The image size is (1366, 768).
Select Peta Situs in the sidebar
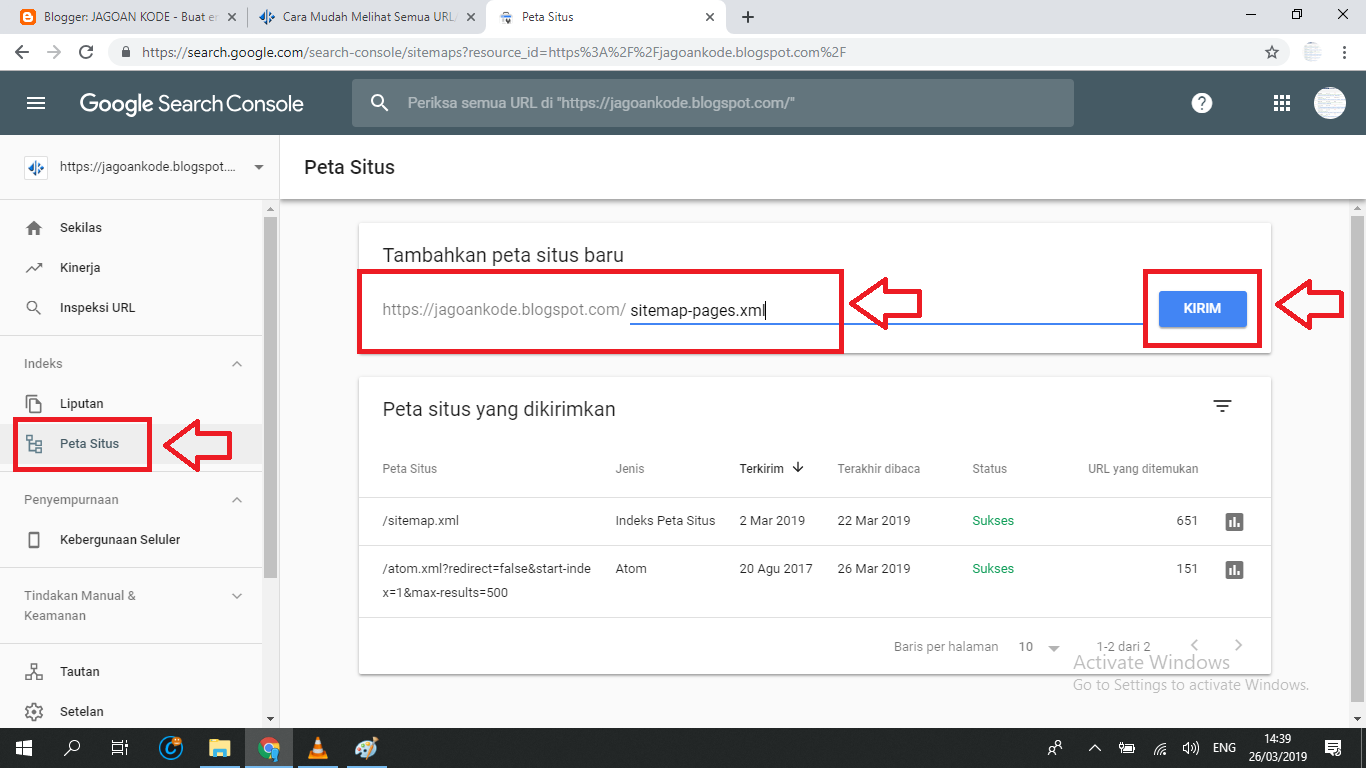tap(131, 444)
